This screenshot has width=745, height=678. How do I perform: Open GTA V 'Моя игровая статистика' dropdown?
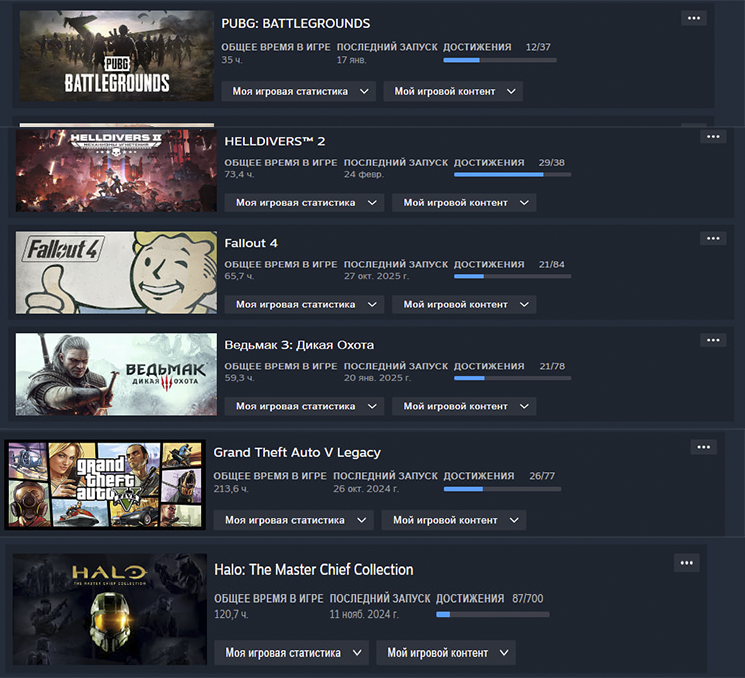pyautogui.click(x=293, y=521)
